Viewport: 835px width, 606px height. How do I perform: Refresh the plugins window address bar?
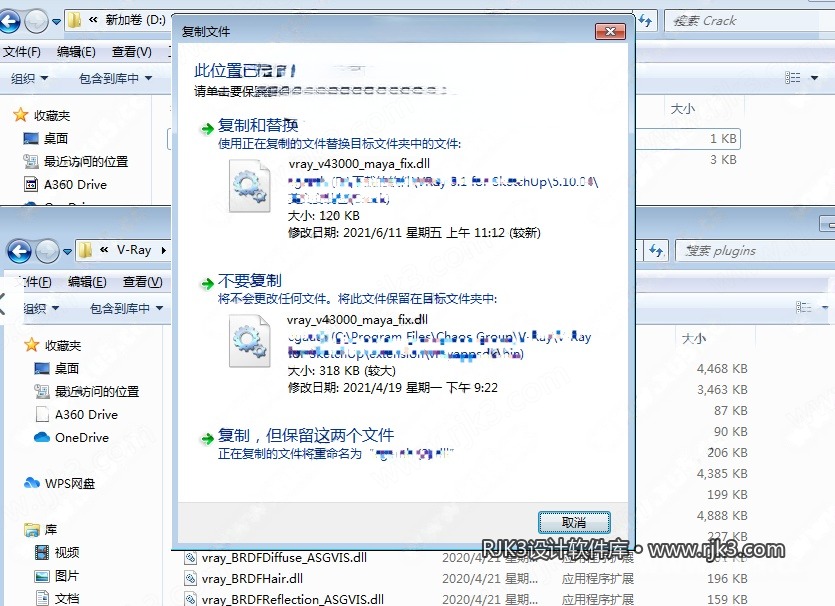pos(656,250)
